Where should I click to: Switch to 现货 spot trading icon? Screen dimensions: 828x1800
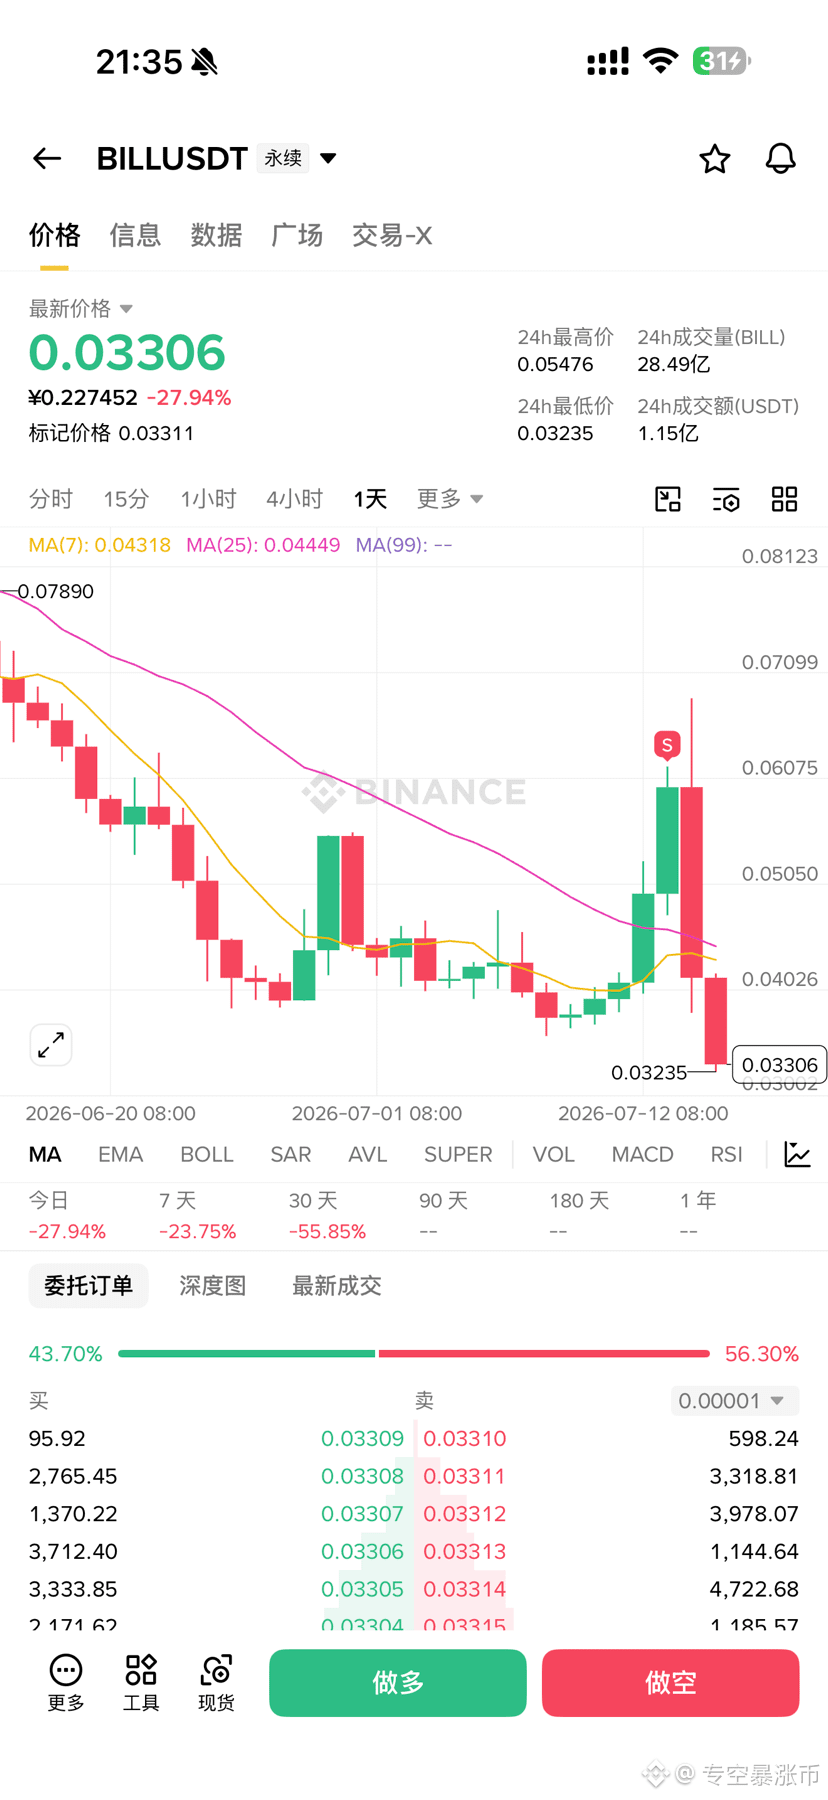(x=216, y=1682)
